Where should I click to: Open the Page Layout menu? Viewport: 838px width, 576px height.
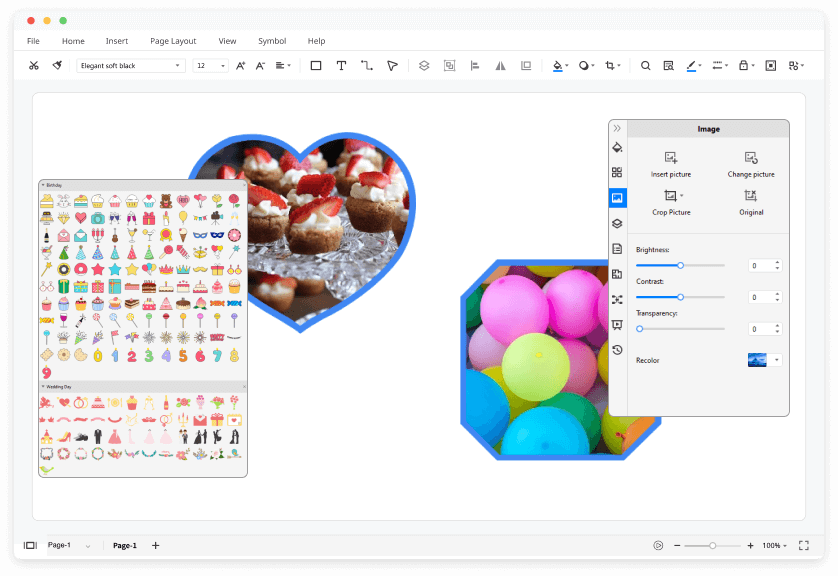tap(173, 41)
